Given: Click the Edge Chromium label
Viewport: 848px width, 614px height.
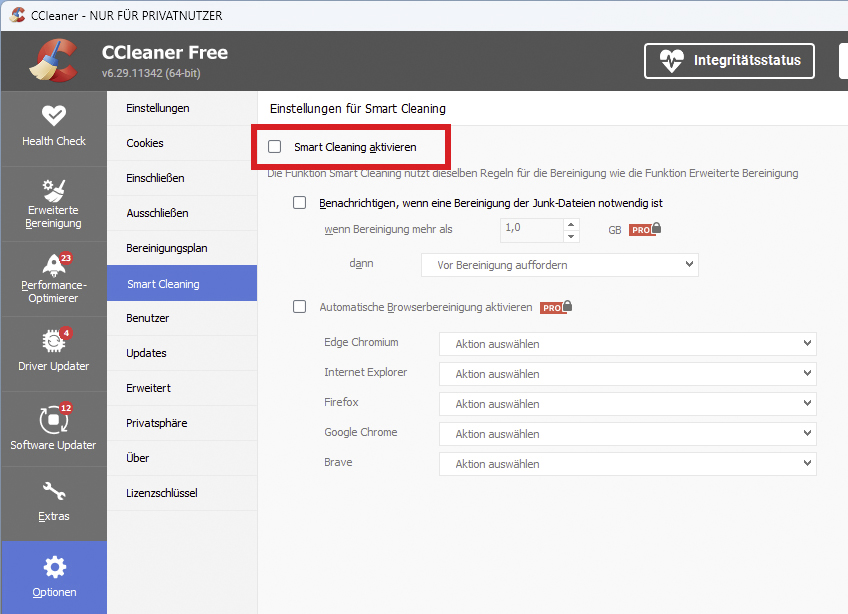Looking at the screenshot, I should [x=361, y=342].
